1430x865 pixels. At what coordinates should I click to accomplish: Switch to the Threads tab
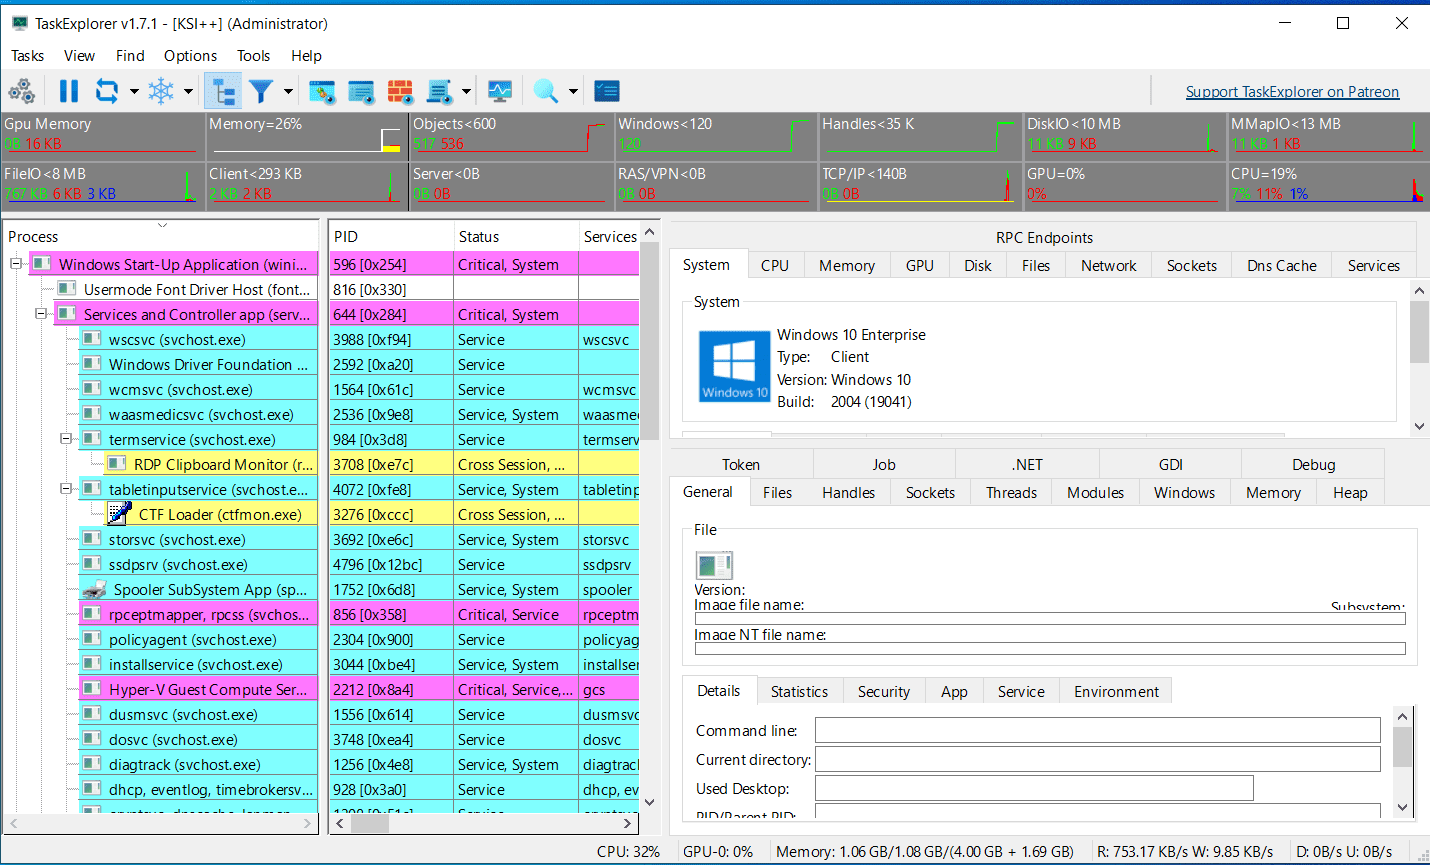tap(1011, 492)
